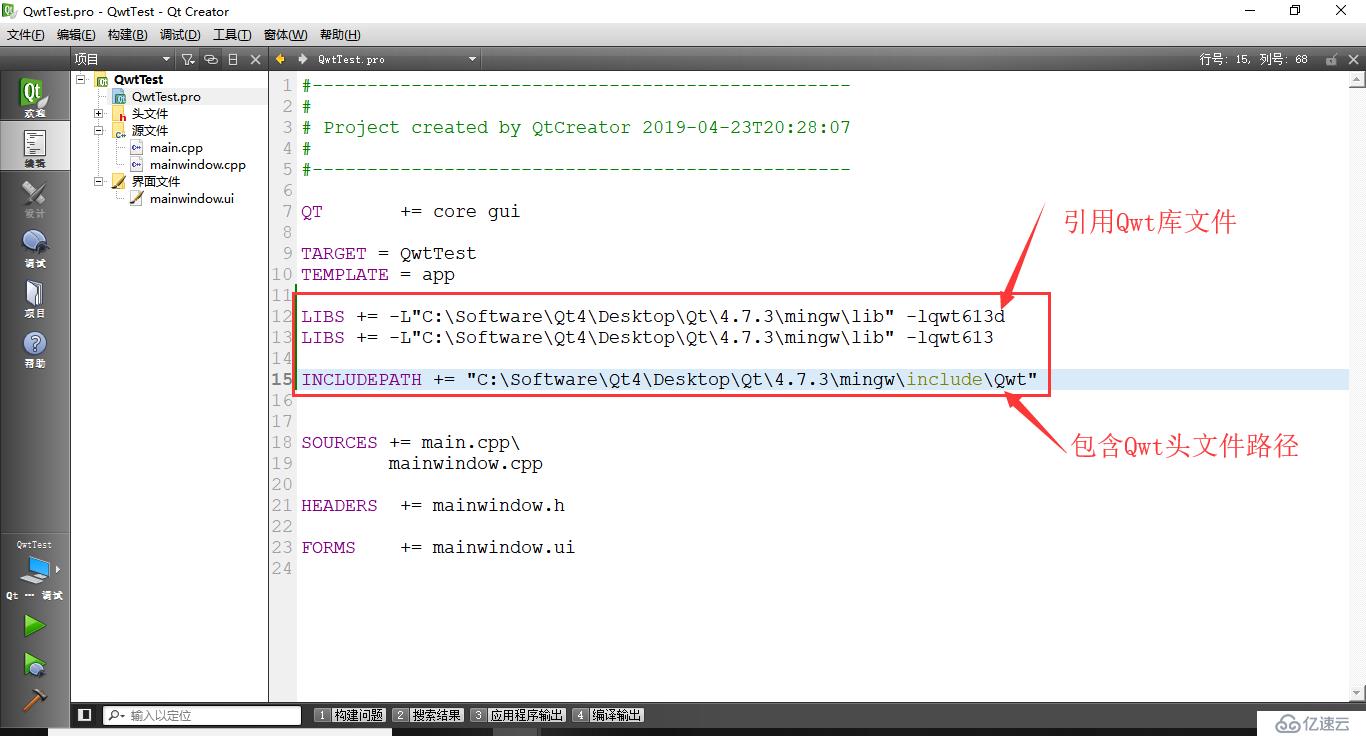Show the 搜索结果 output pane

point(428,715)
